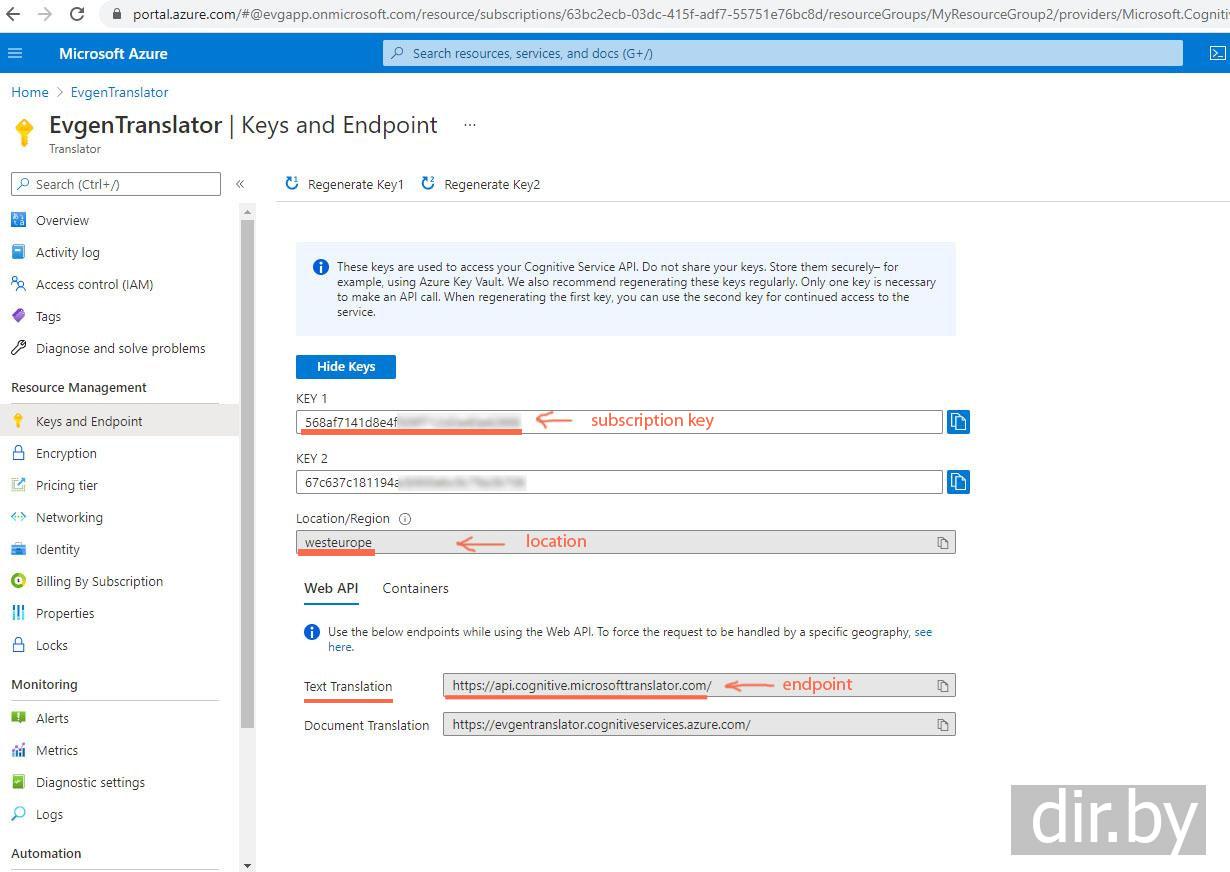The width and height of the screenshot is (1230, 872).
Task: Copy the Document Translation endpoint
Action: click(x=942, y=725)
